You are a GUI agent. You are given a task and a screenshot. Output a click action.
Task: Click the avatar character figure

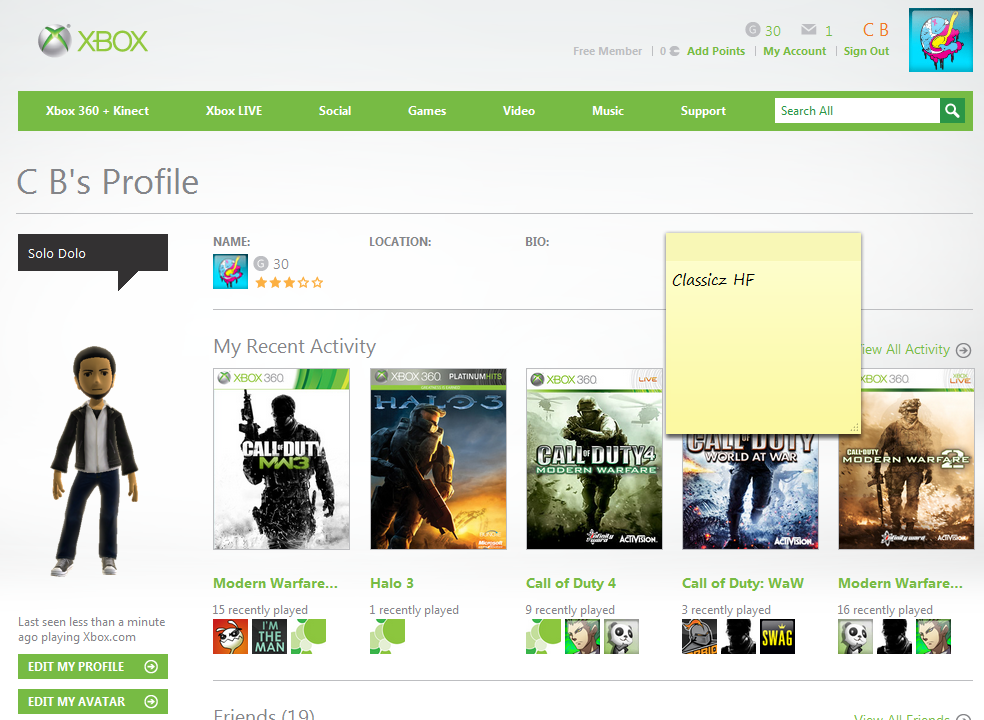(95, 460)
